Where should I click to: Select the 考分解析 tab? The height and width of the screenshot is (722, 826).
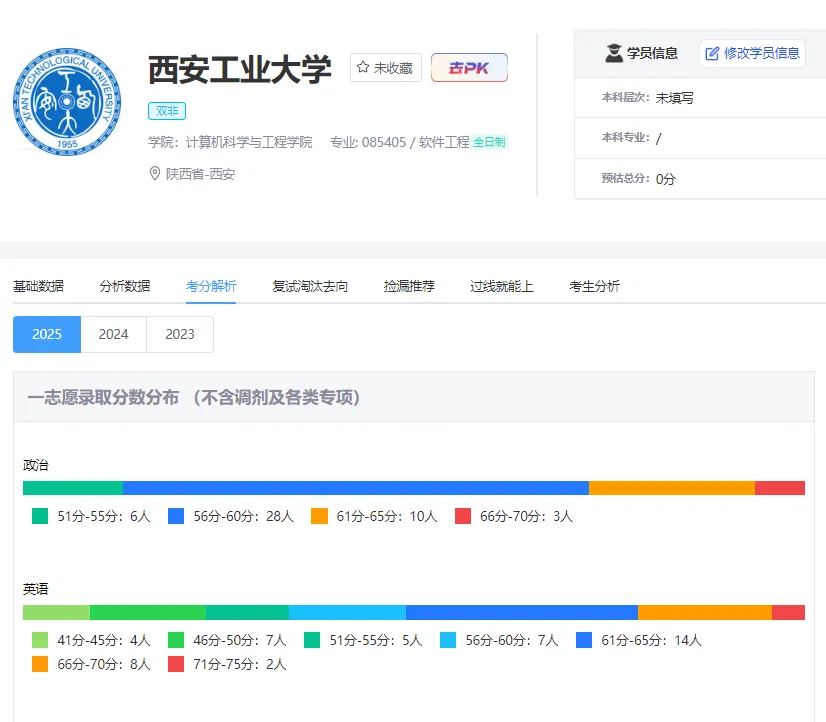click(211, 286)
